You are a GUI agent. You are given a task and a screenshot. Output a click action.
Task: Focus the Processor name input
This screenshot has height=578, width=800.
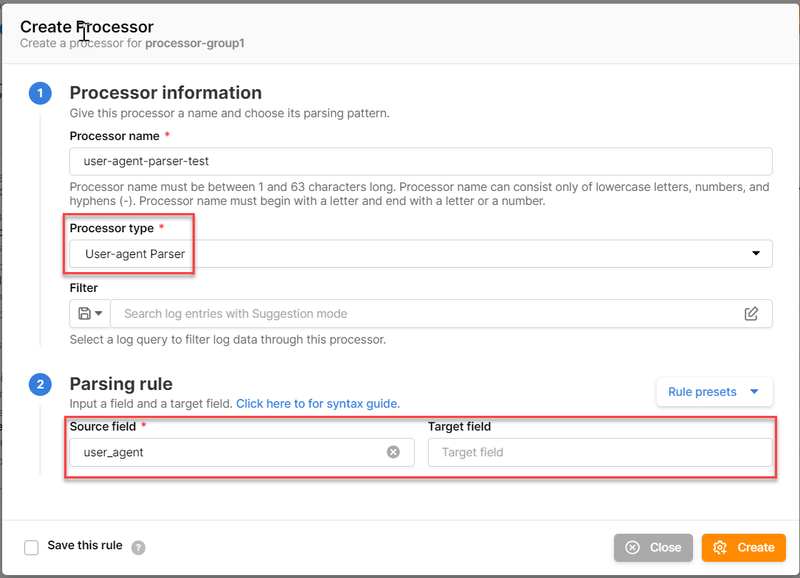[x=420, y=161]
